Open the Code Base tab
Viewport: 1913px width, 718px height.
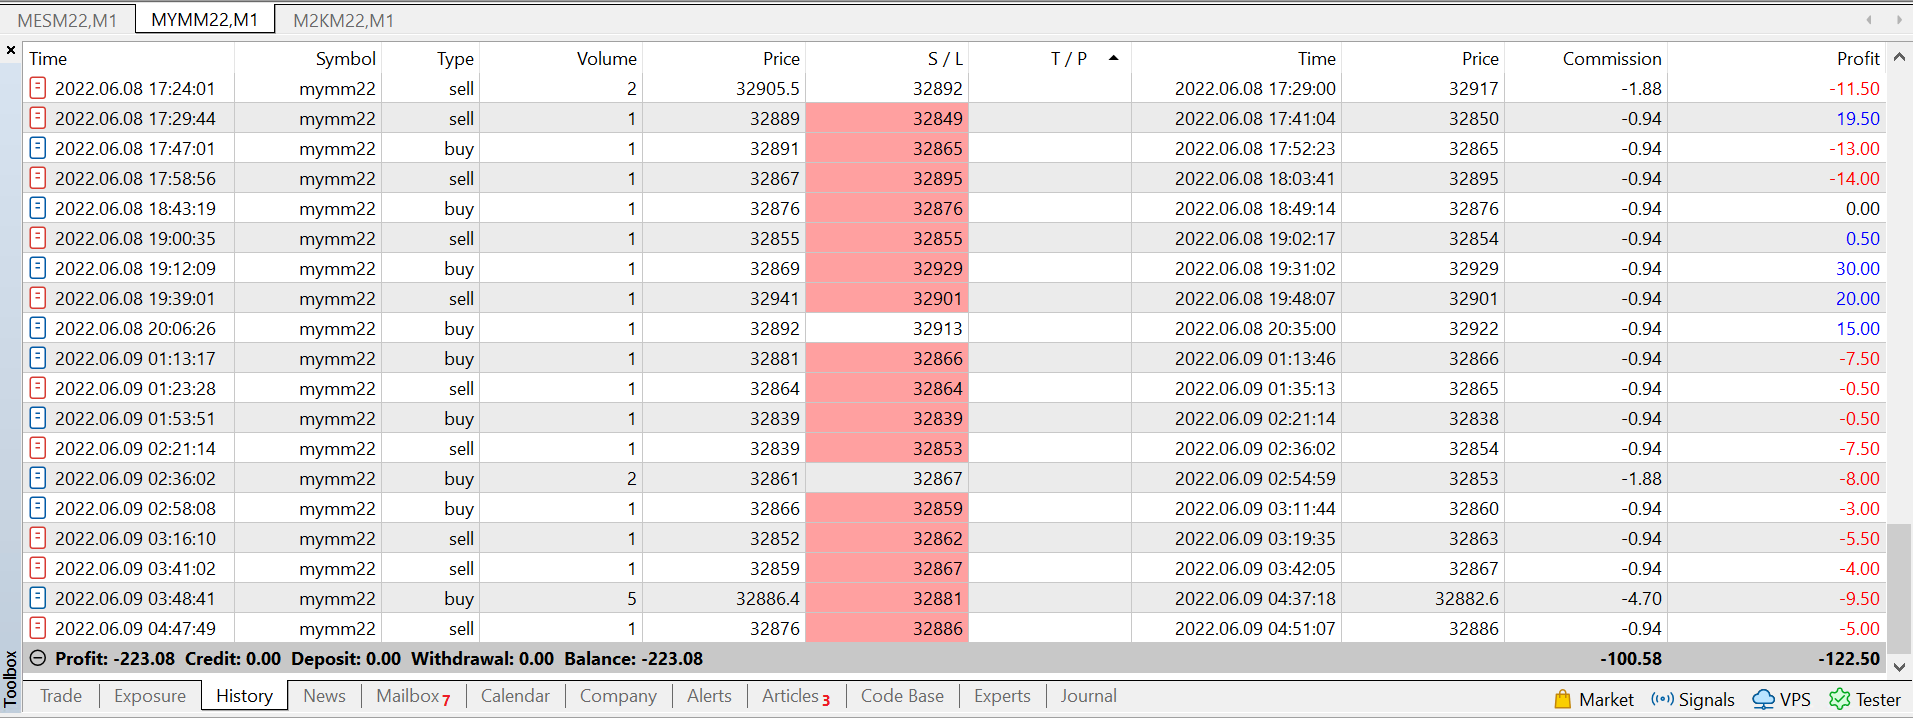902,696
